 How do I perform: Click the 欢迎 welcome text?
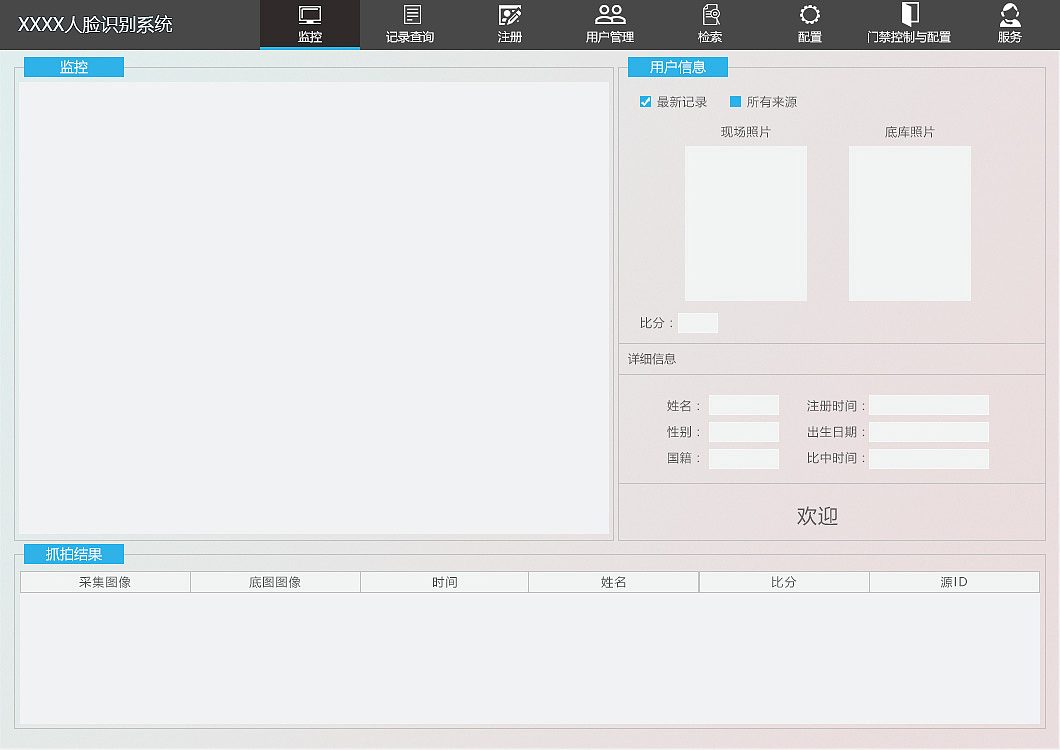(817, 516)
